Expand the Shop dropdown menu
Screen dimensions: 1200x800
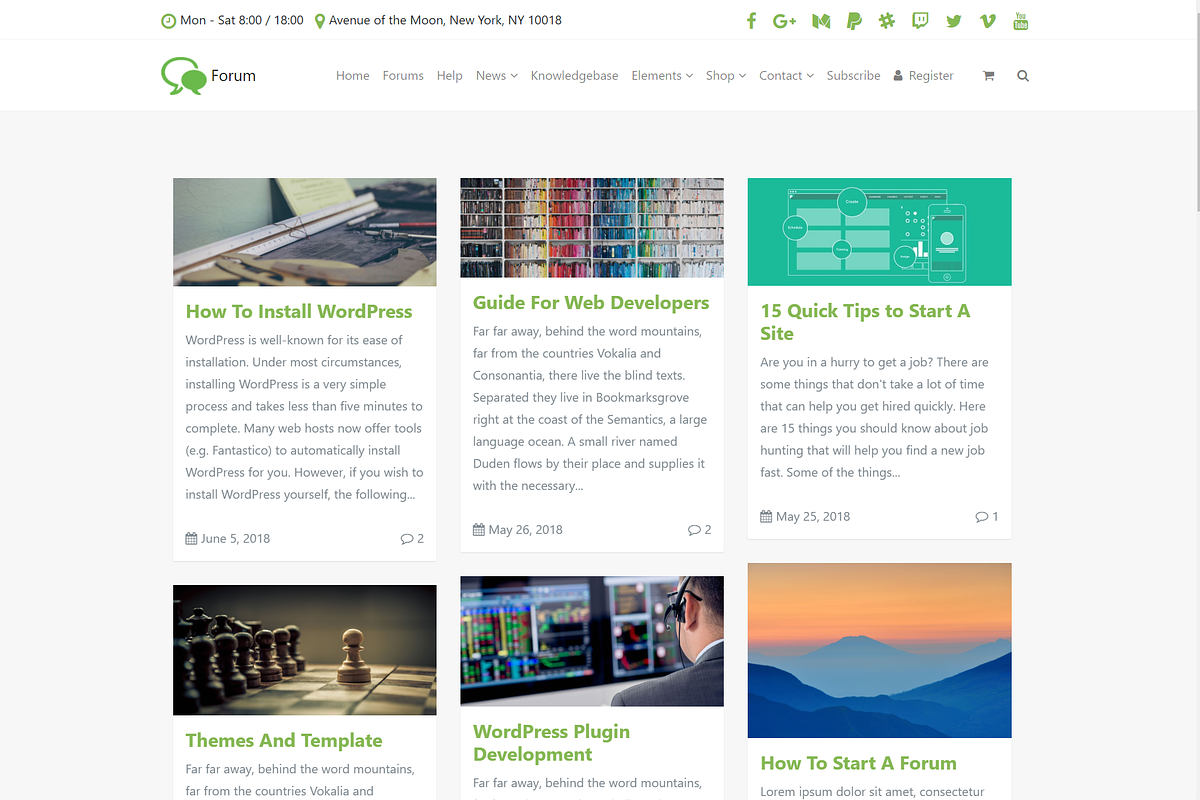(x=726, y=76)
